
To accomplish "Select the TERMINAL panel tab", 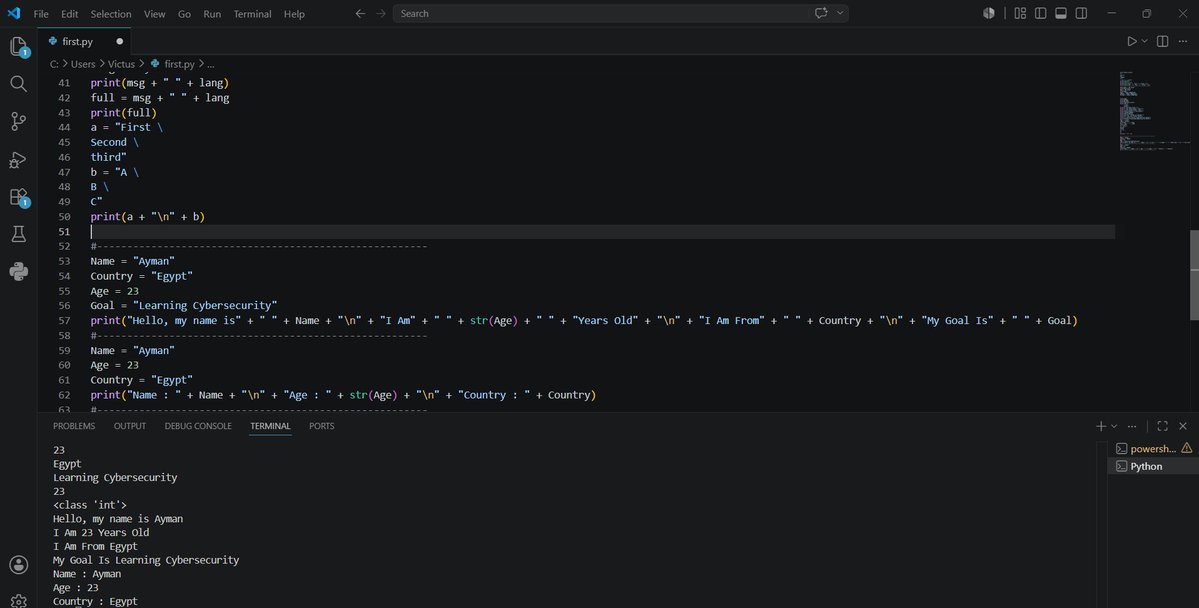I will 271,426.
